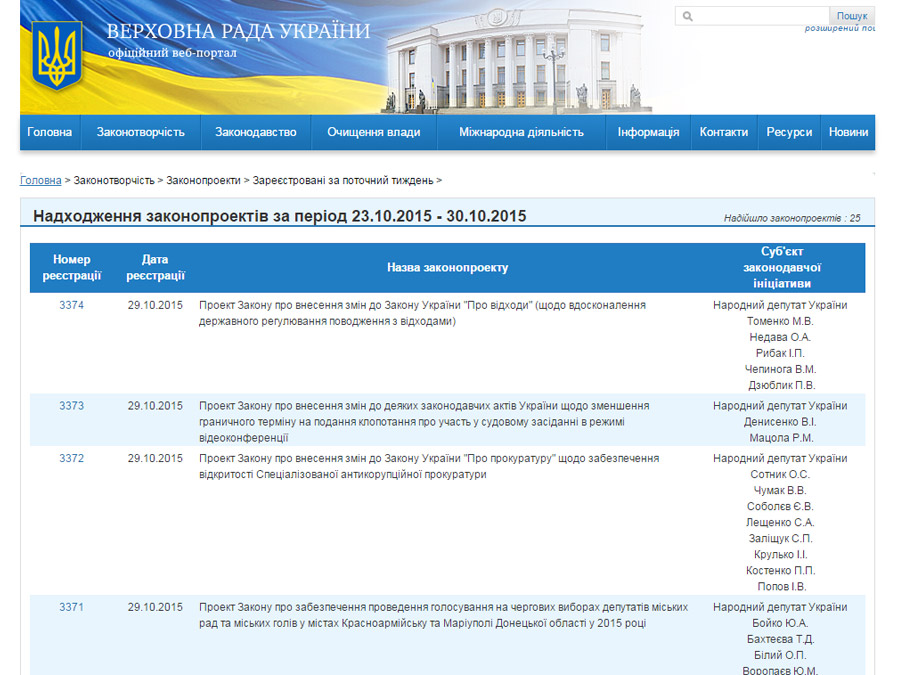The width and height of the screenshot is (900, 675).
Task: Click the Назва законопроекту column header
Action: (x=448, y=267)
